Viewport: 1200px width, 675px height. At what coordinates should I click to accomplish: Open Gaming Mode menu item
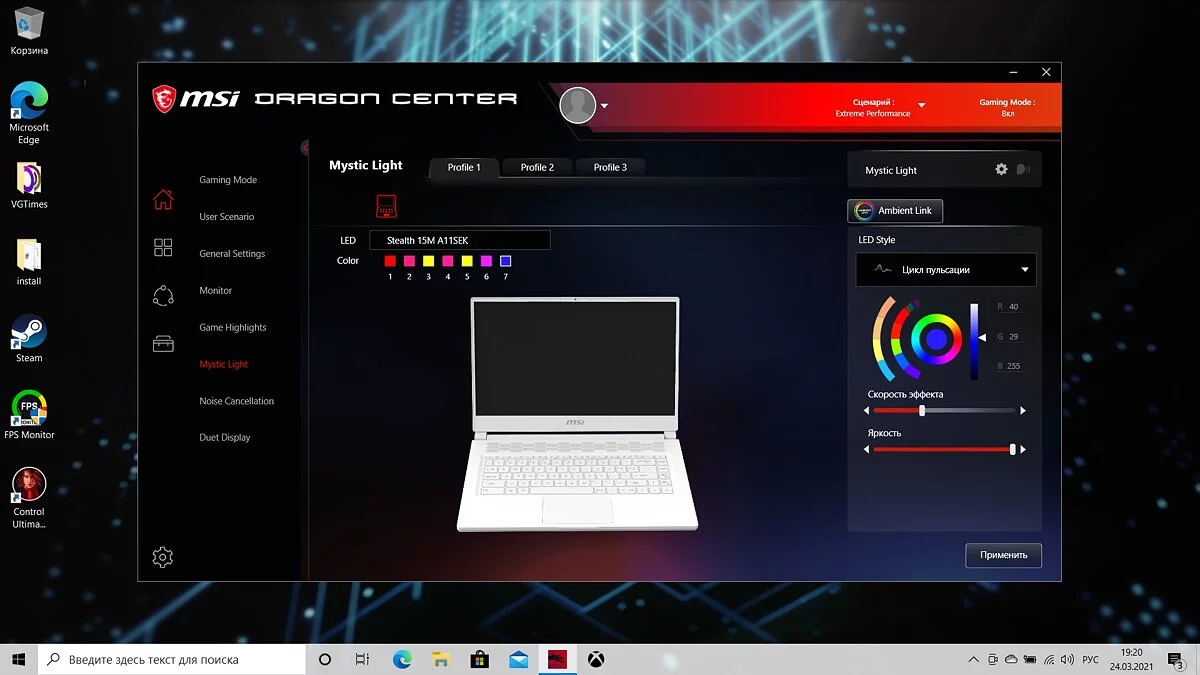point(228,180)
